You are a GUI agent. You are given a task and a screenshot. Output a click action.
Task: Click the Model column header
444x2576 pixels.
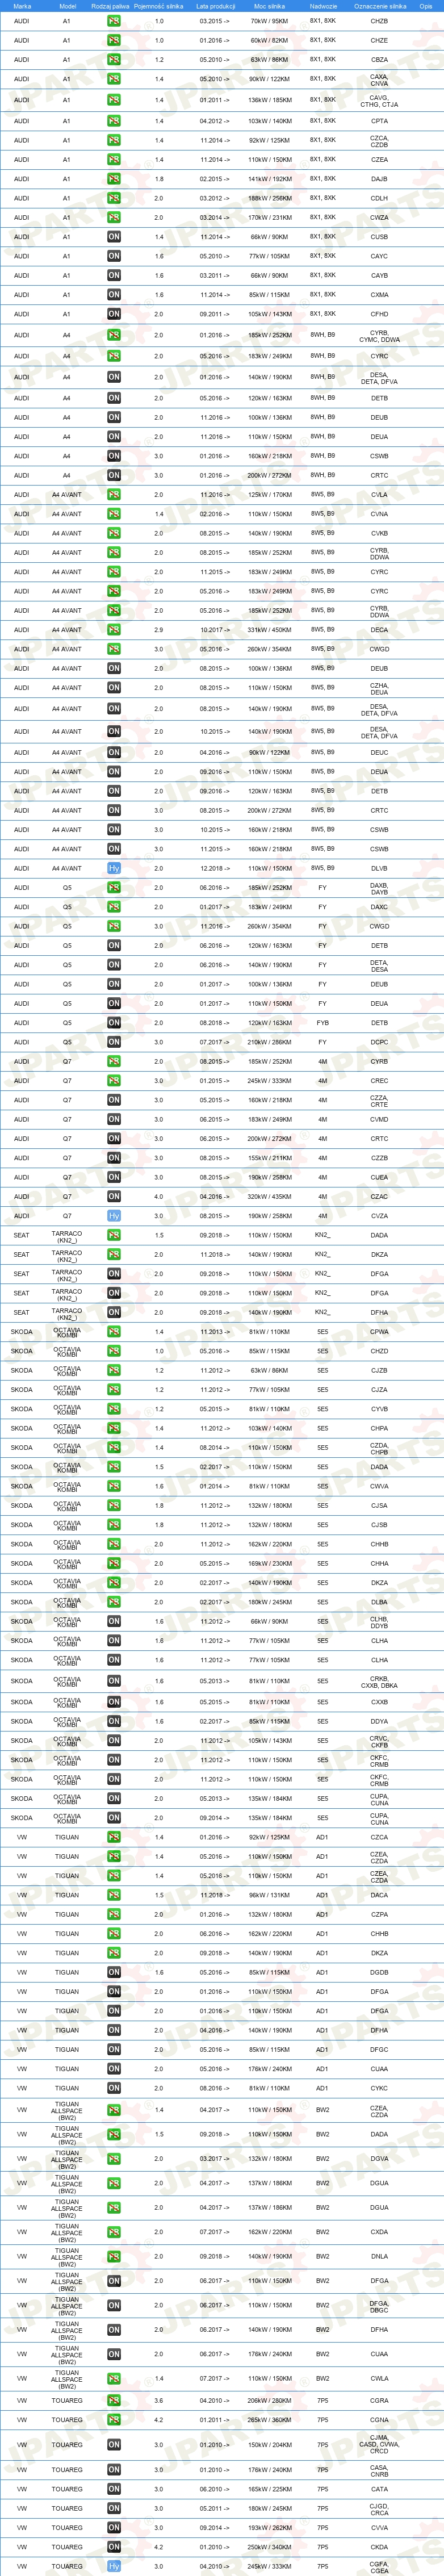(x=67, y=6)
